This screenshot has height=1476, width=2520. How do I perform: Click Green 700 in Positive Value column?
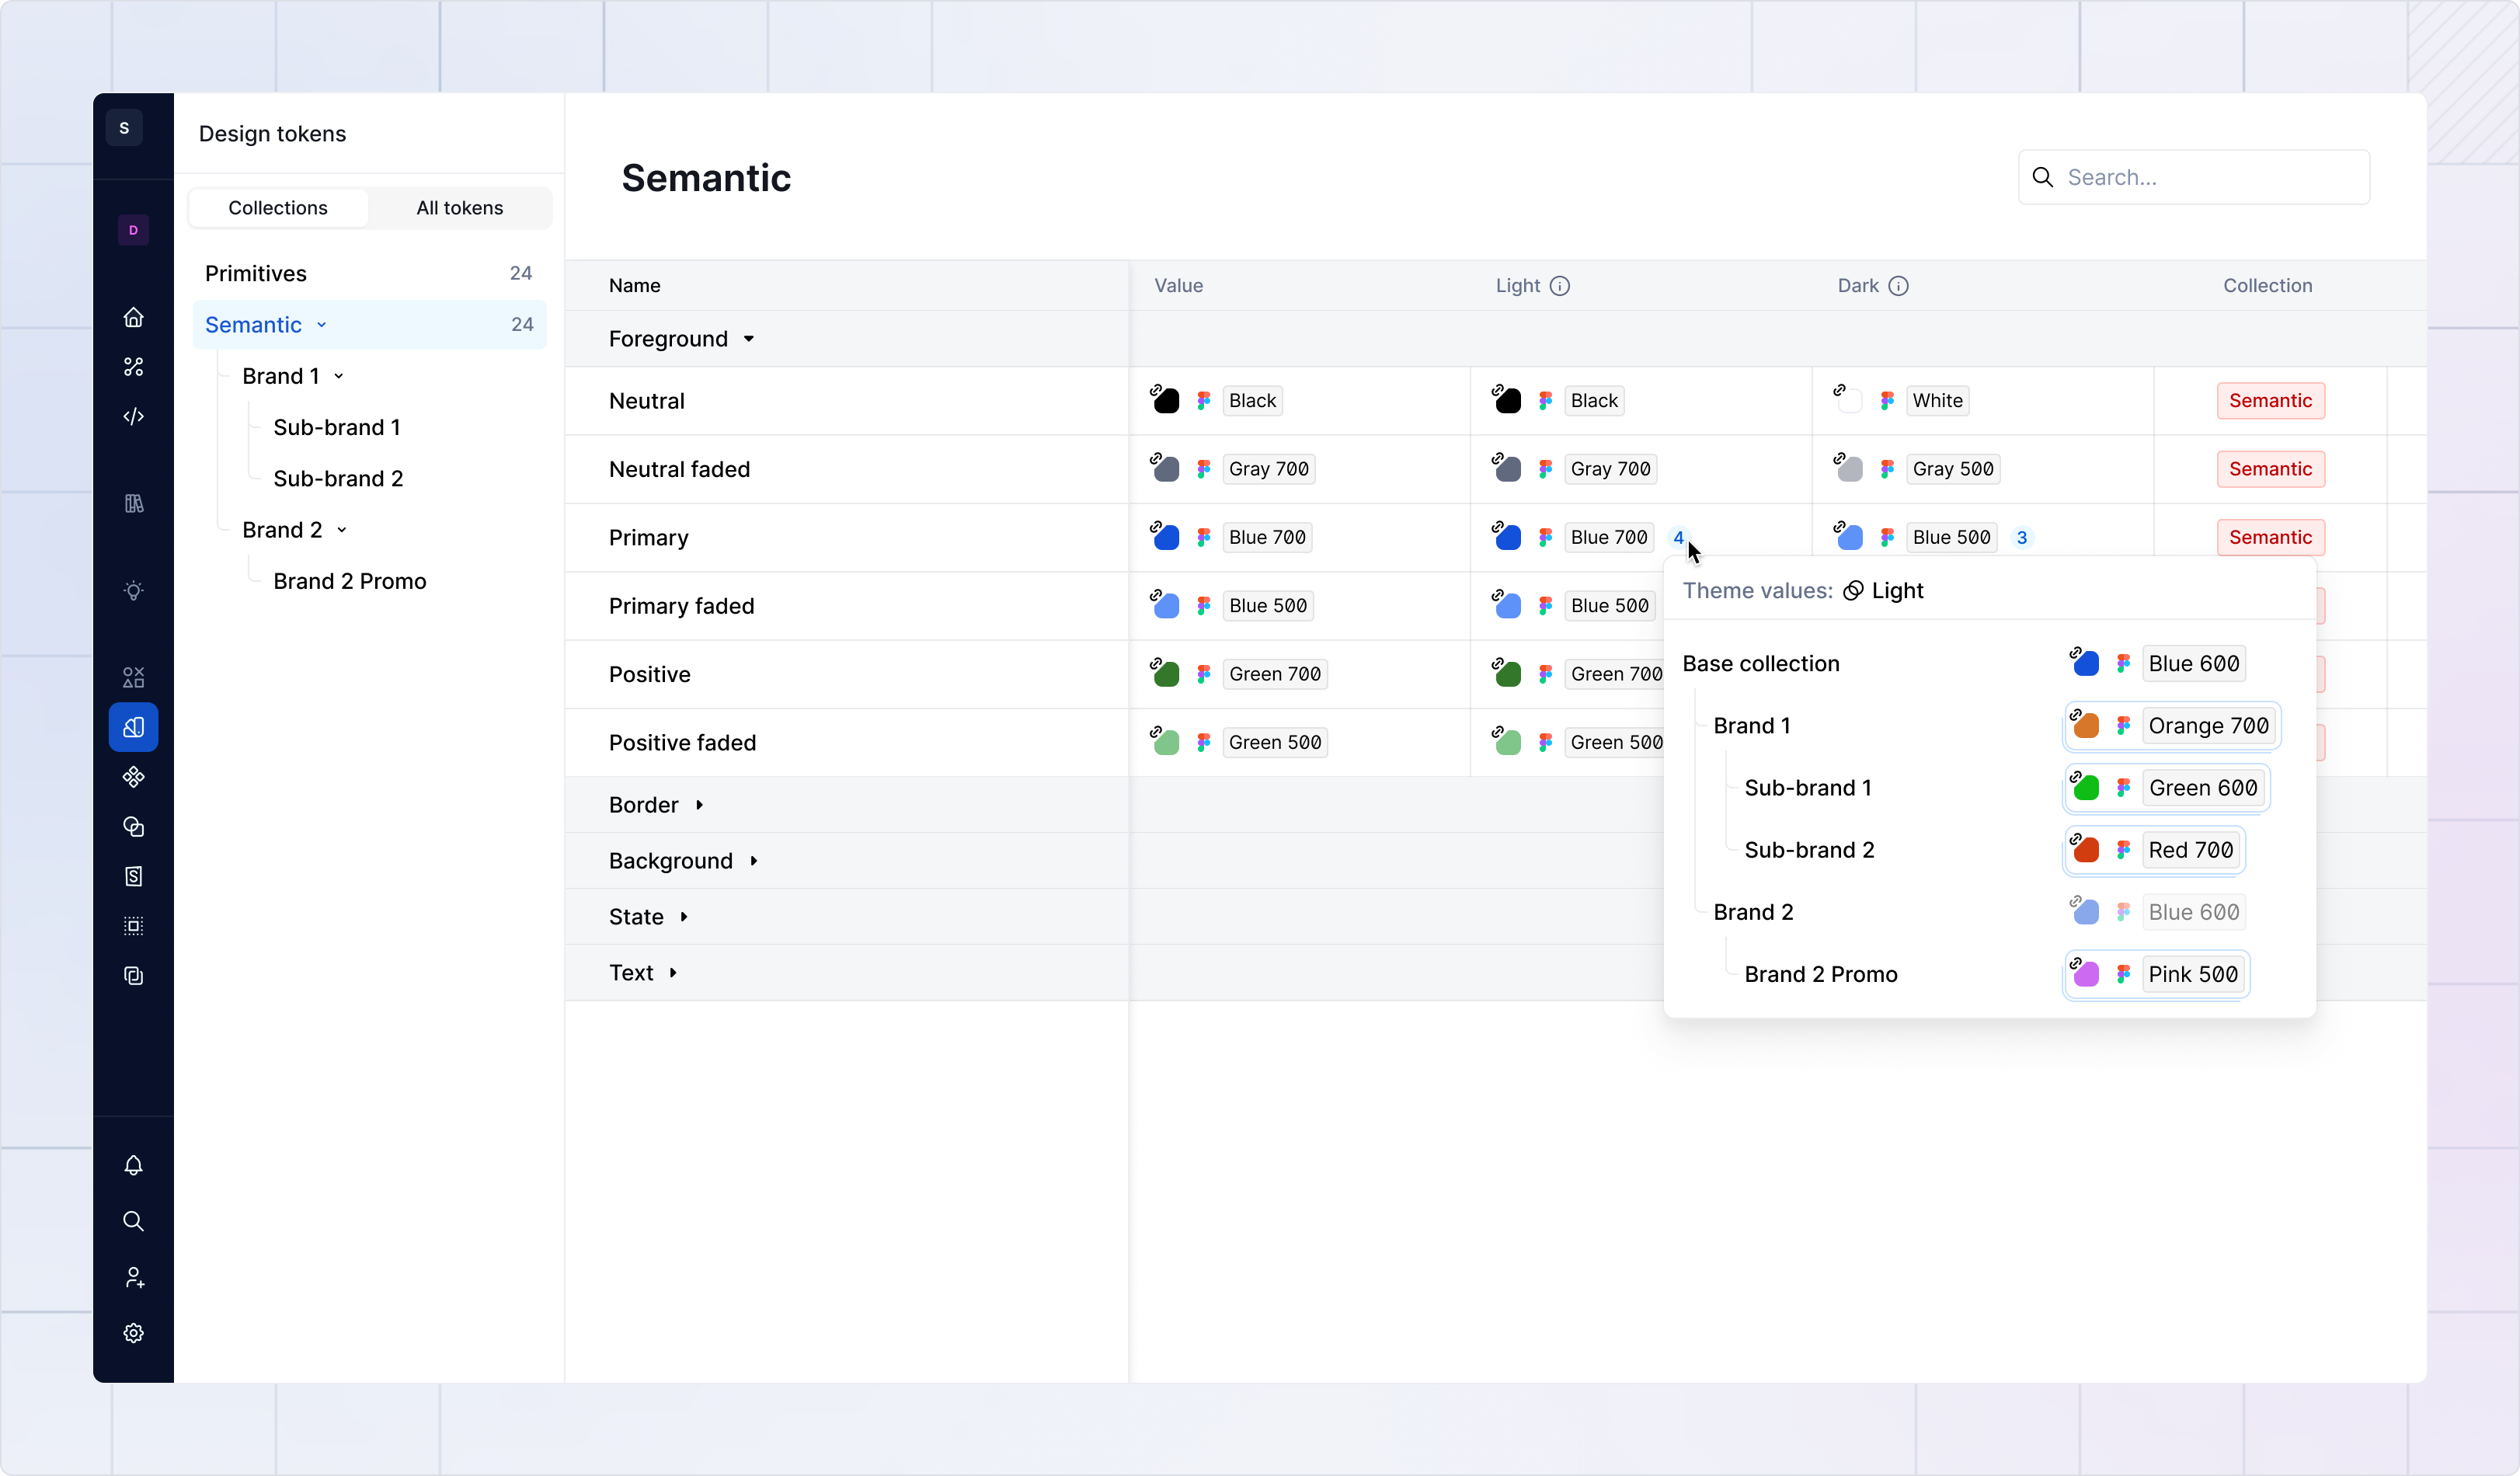pos(1275,674)
